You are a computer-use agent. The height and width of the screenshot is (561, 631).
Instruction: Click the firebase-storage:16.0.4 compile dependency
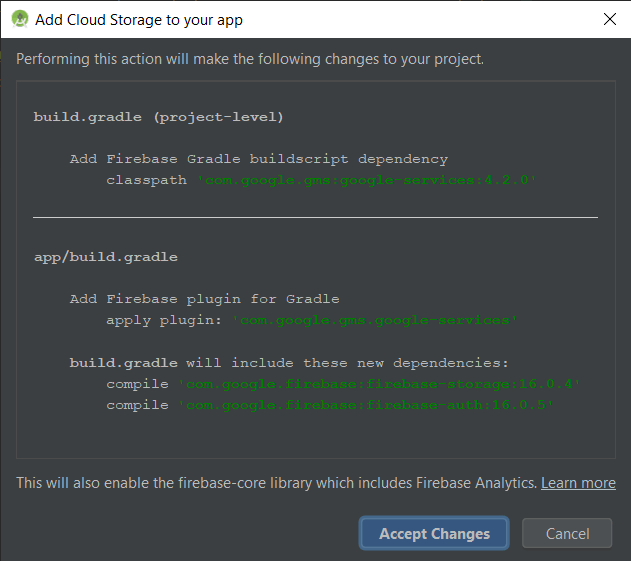[x=379, y=384]
